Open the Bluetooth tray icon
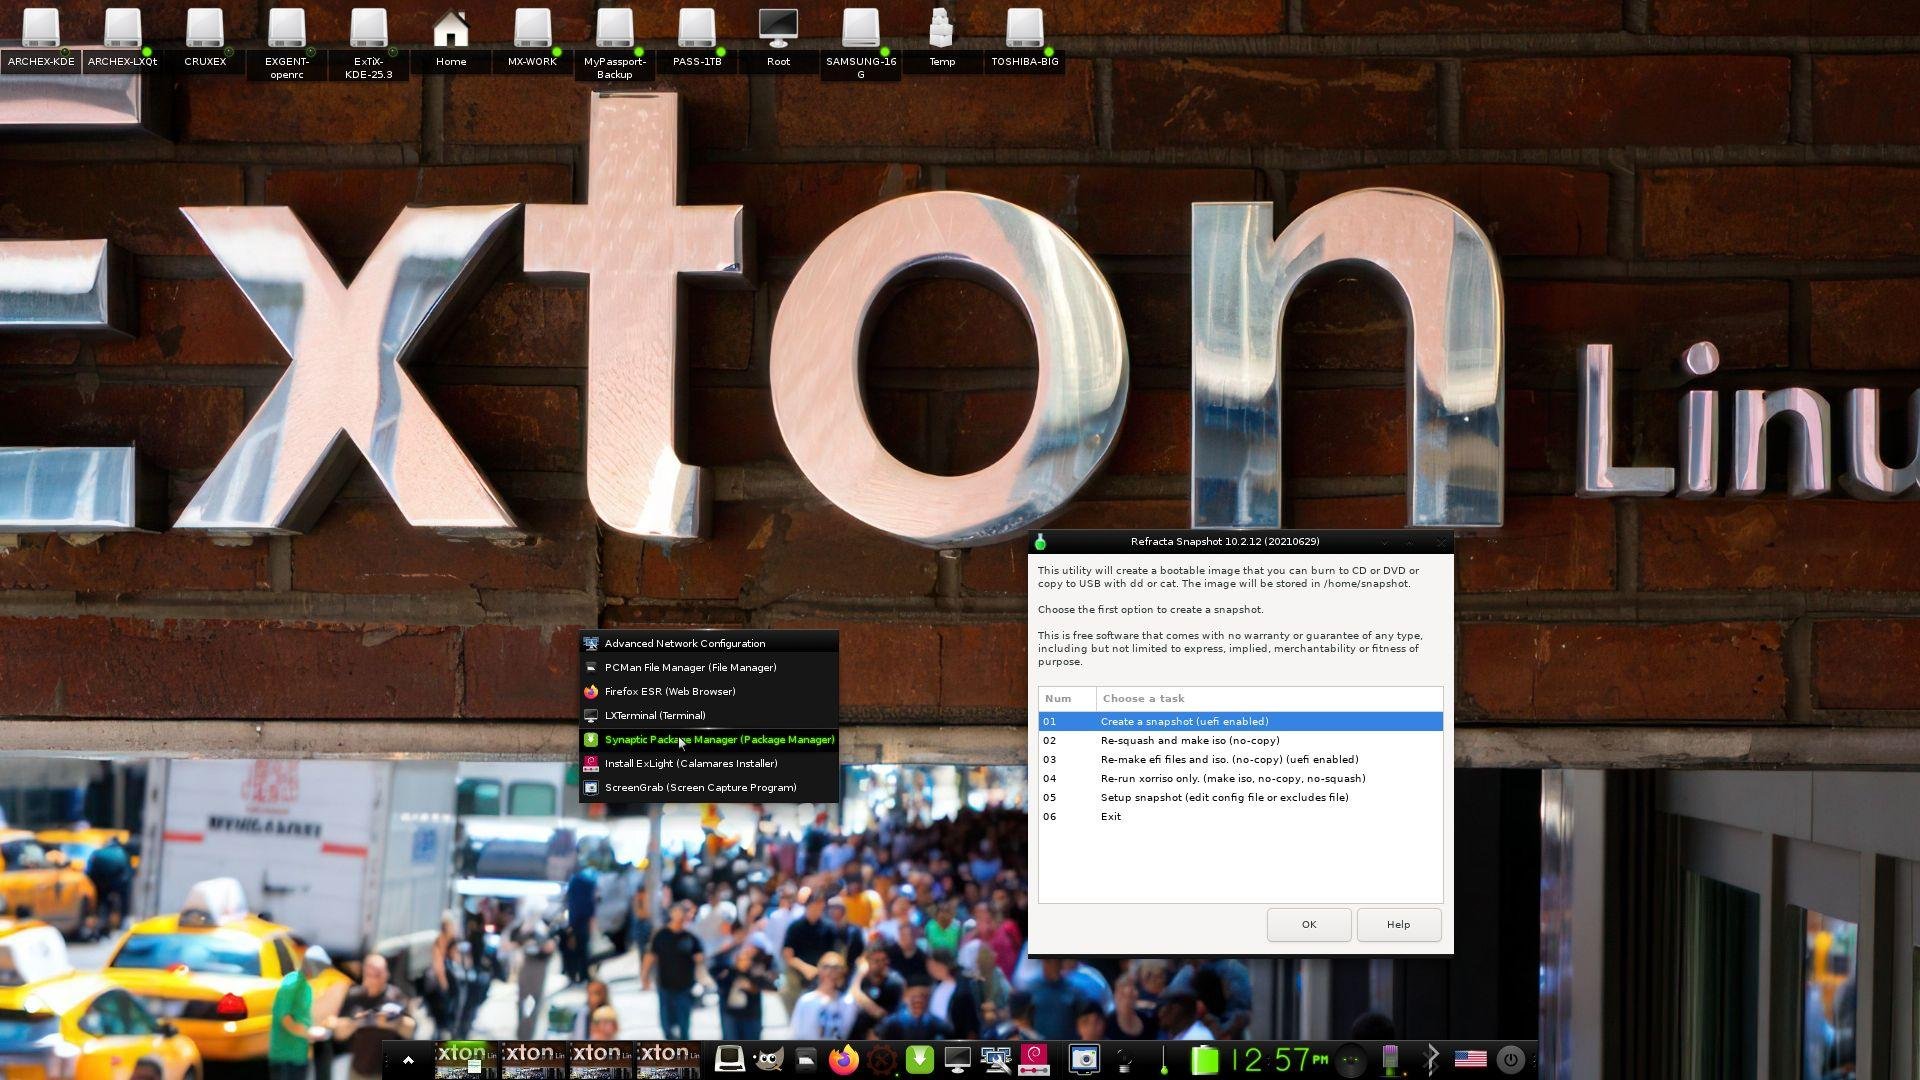1920x1080 pixels. pyautogui.click(x=1431, y=1059)
